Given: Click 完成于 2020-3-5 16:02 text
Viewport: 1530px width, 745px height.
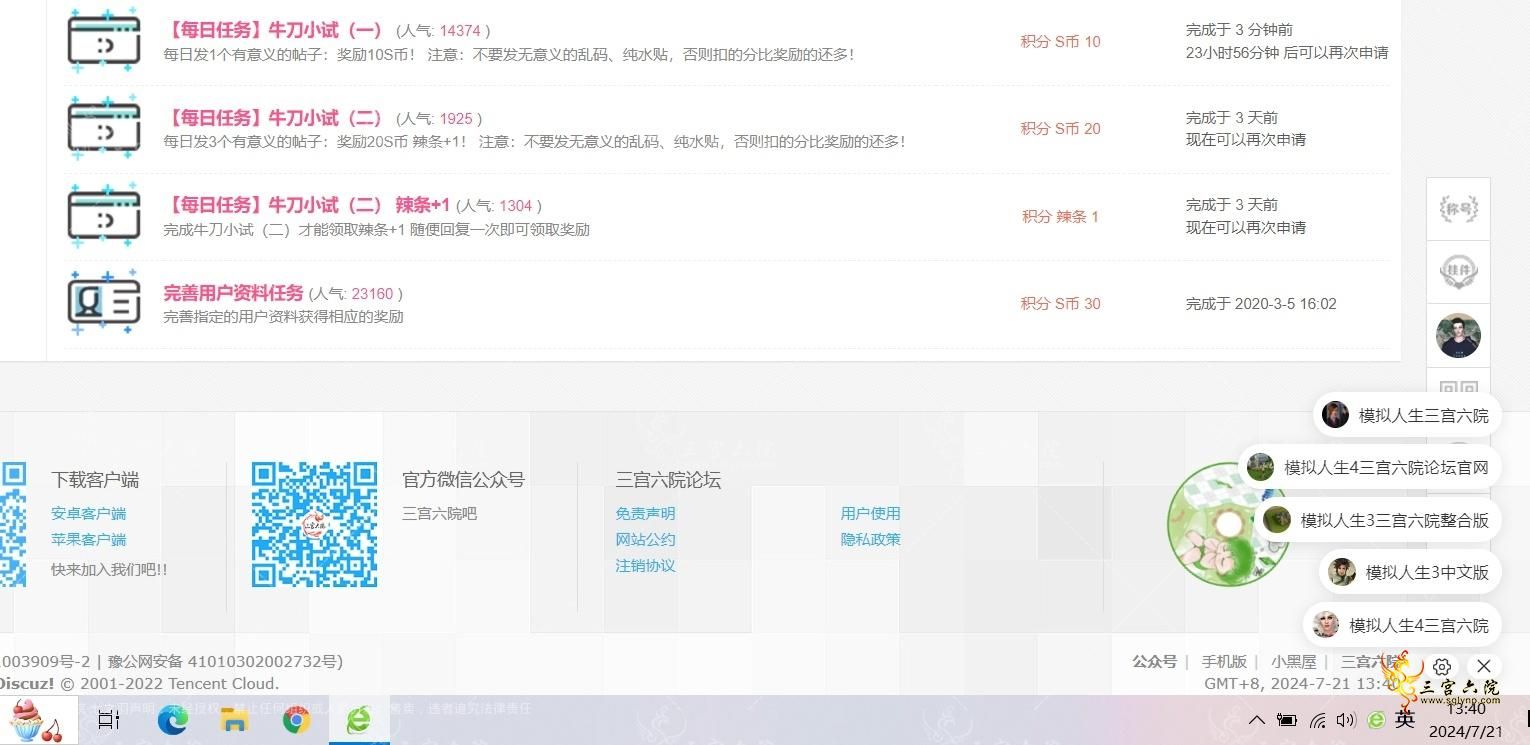Looking at the screenshot, I should [1261, 303].
